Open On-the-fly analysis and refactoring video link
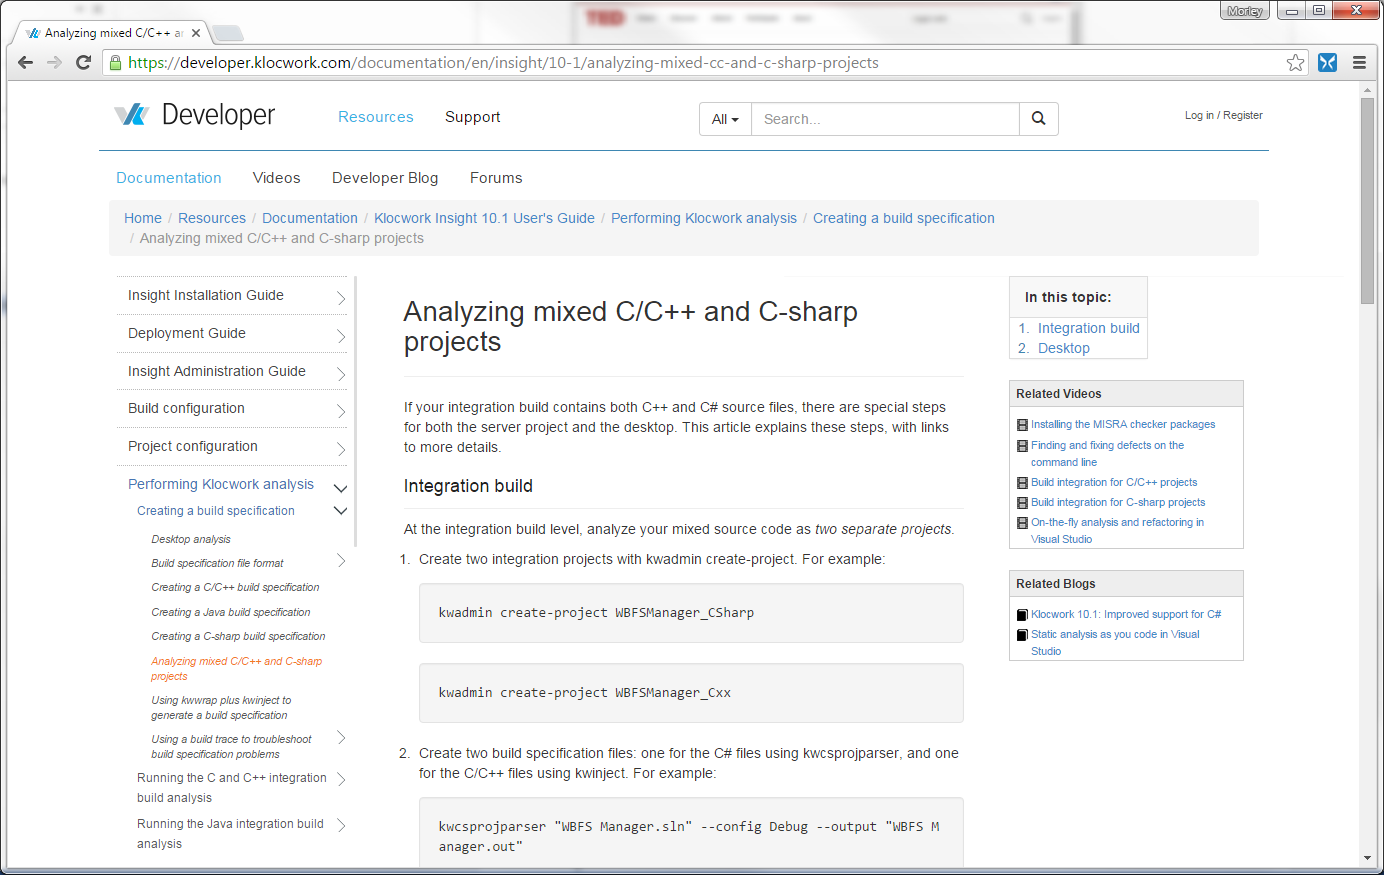Screen dimensions: 1384x875 point(1117,531)
